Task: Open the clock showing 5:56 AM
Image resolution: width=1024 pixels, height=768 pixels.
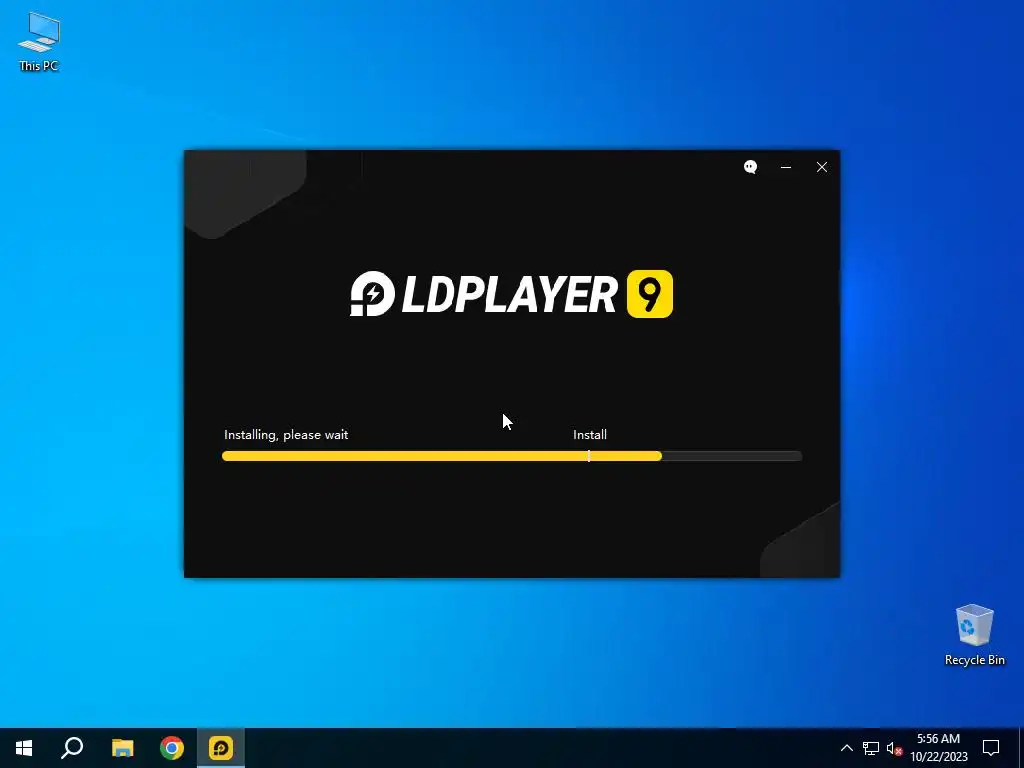Action: [x=938, y=748]
